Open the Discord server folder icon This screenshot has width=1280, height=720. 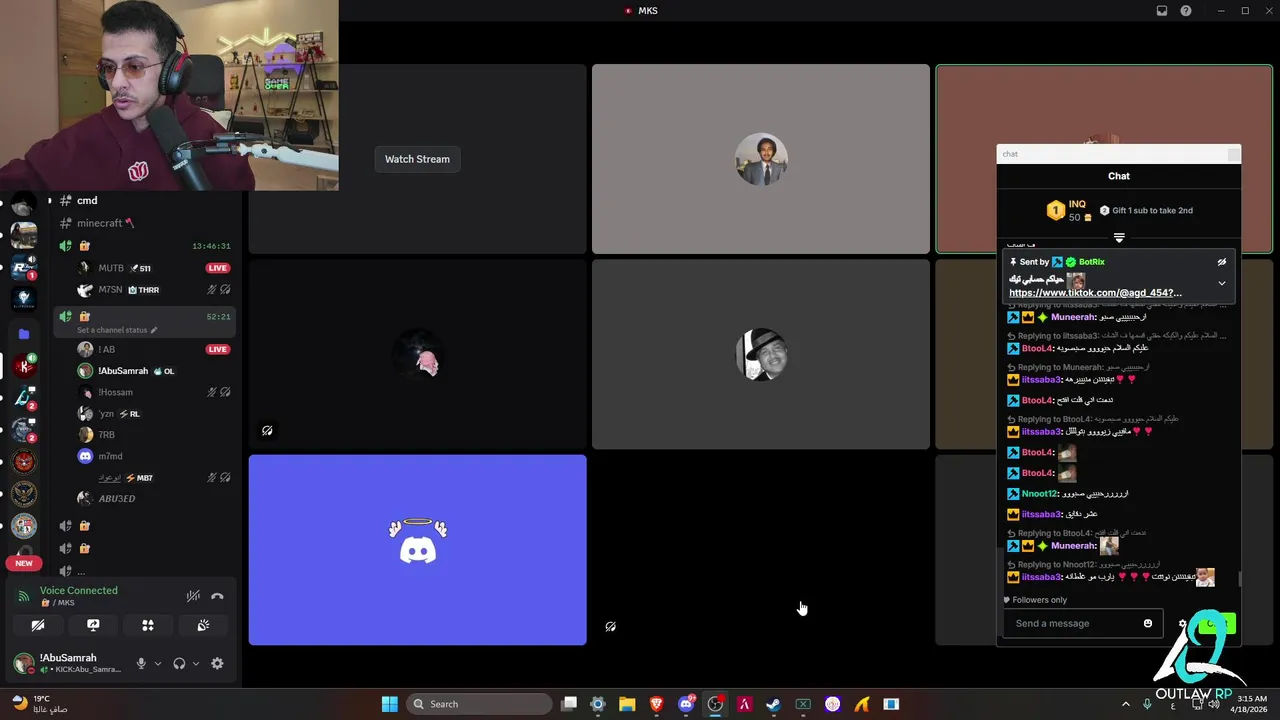[x=24, y=334]
